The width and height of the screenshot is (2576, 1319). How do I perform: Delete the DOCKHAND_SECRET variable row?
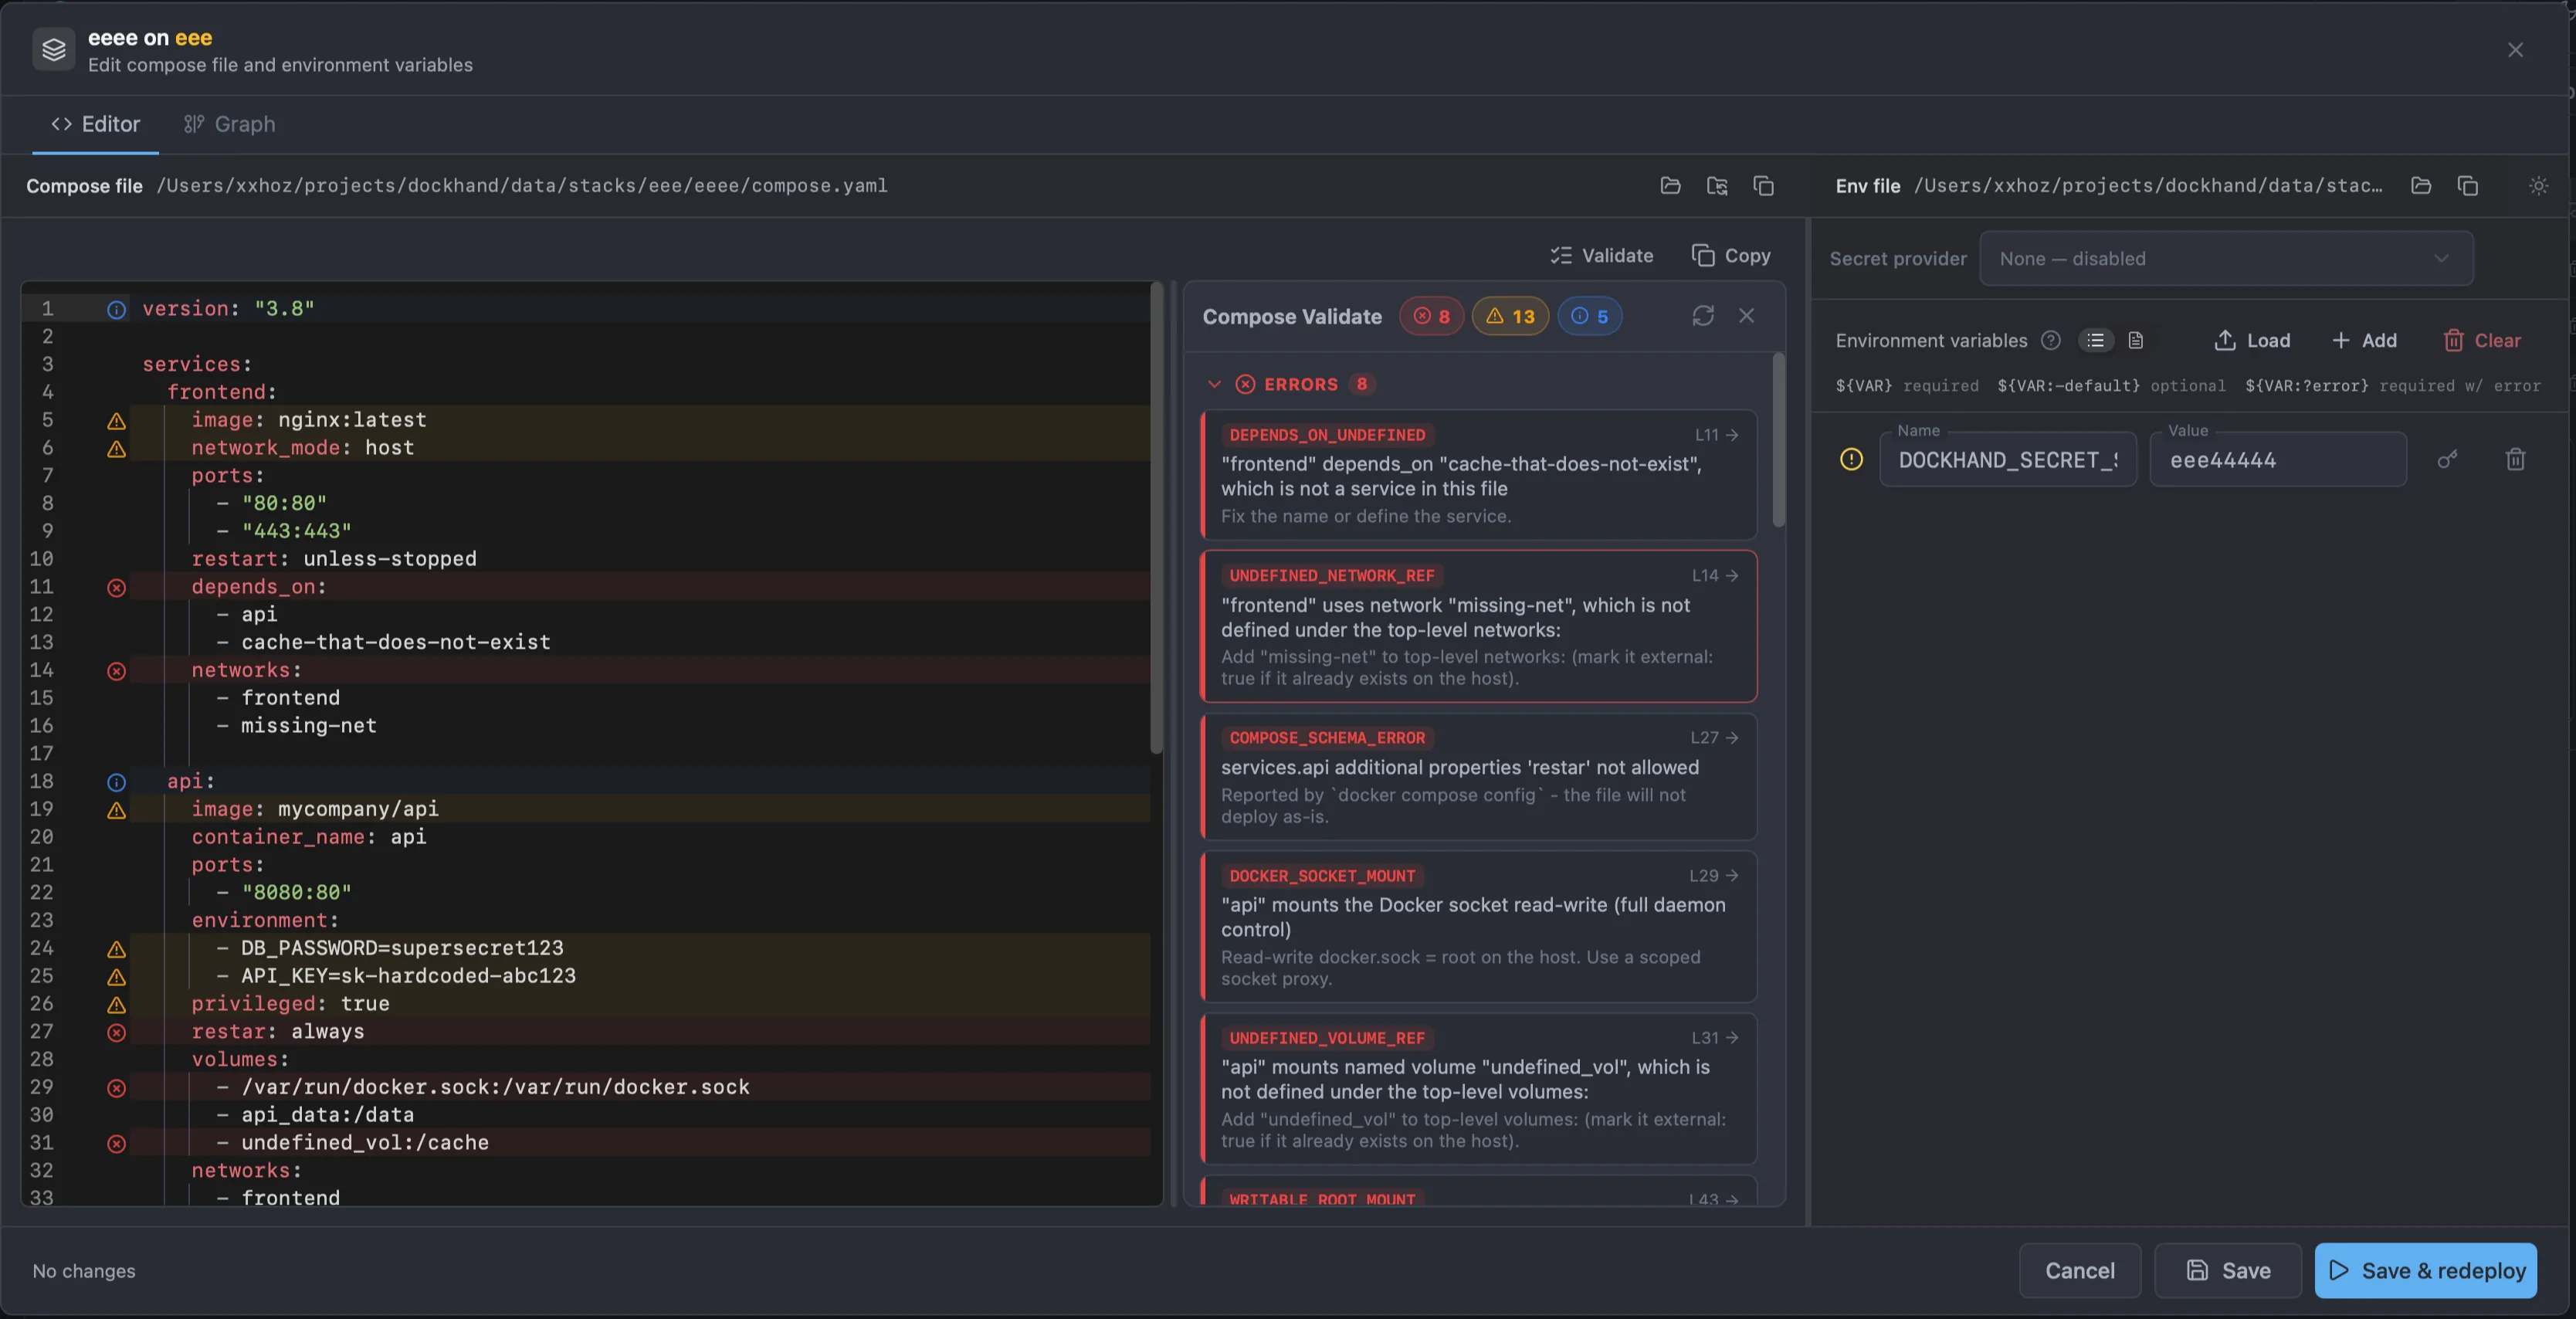point(2516,460)
